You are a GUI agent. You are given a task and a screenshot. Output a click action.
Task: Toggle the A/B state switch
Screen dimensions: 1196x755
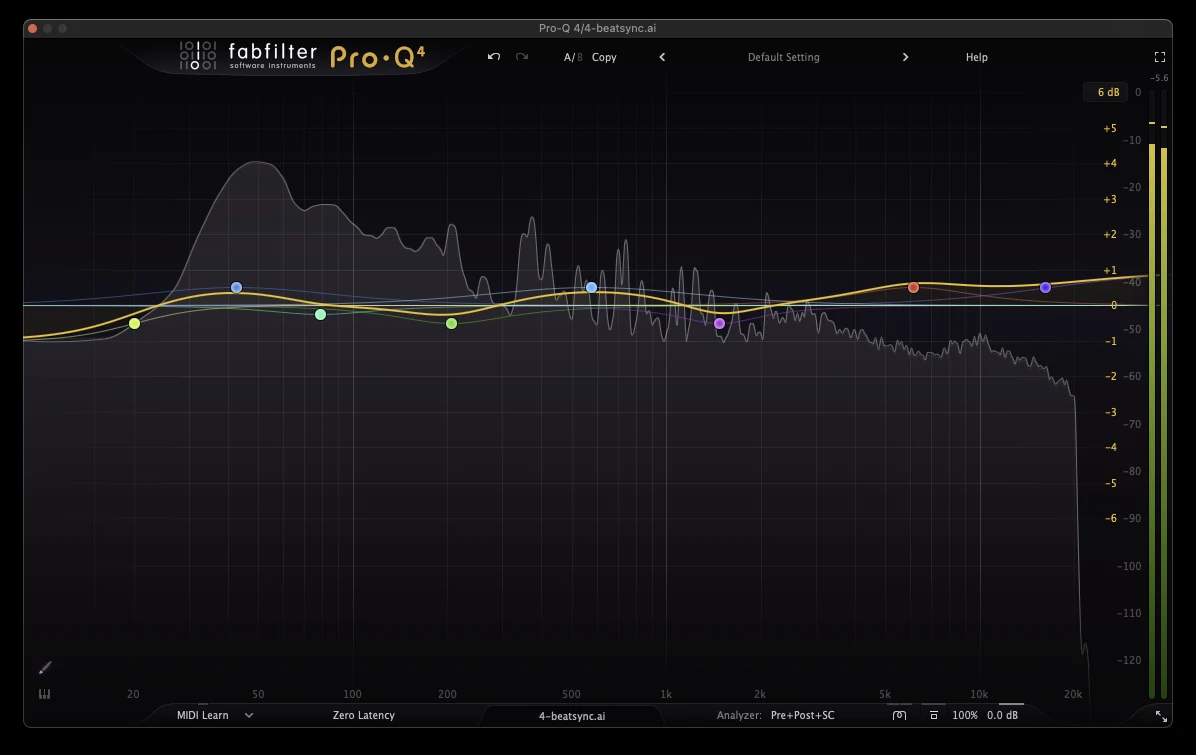pyautogui.click(x=573, y=57)
